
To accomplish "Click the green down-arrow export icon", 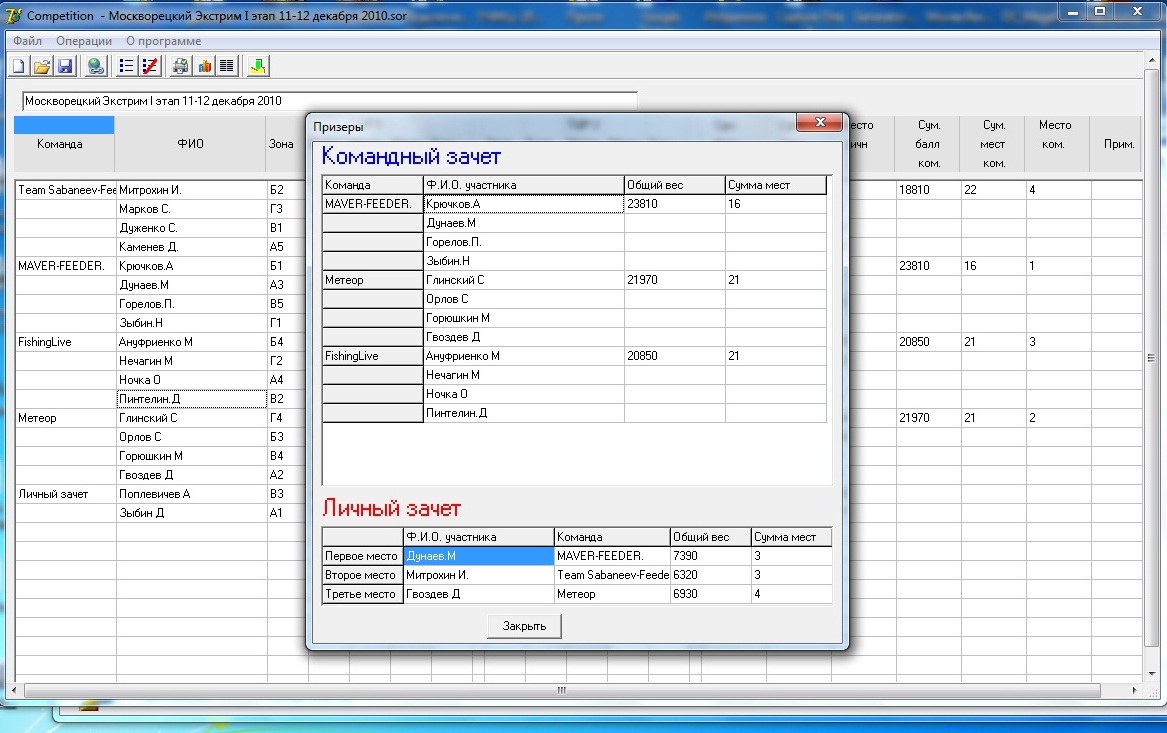I will pyautogui.click(x=258, y=66).
